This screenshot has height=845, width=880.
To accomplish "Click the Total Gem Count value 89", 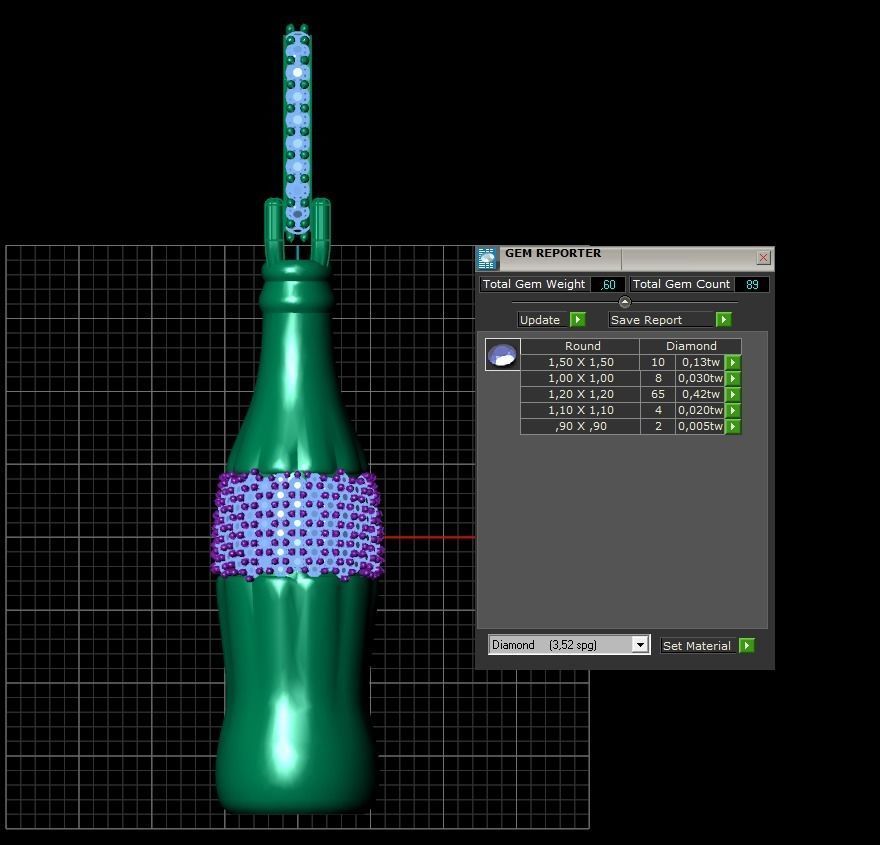I will [x=752, y=284].
